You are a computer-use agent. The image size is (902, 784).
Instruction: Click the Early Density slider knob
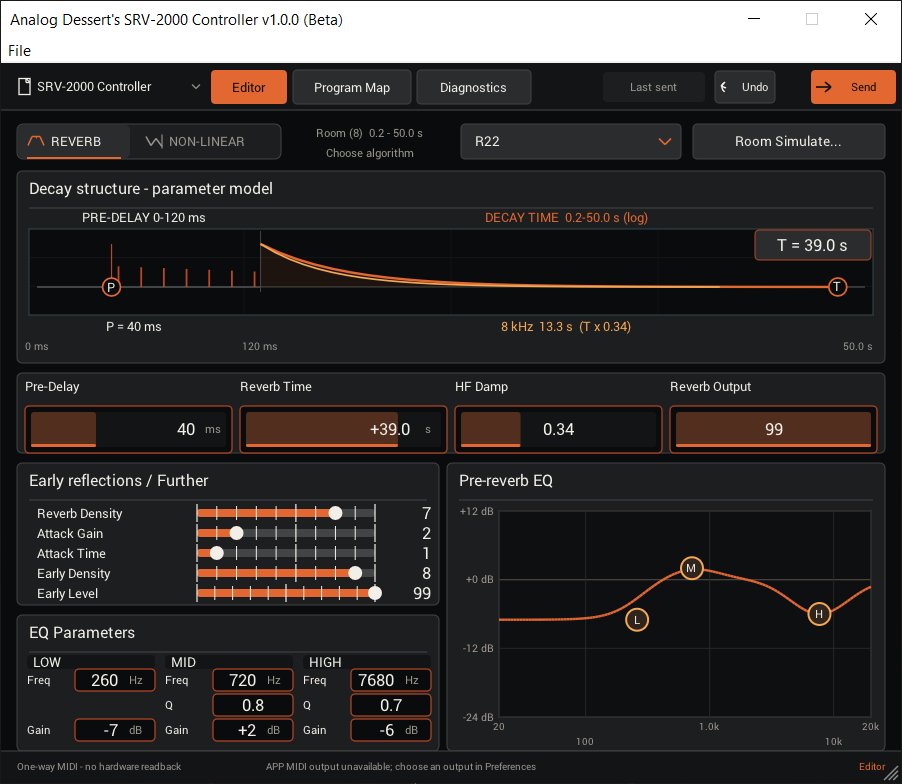[355, 573]
